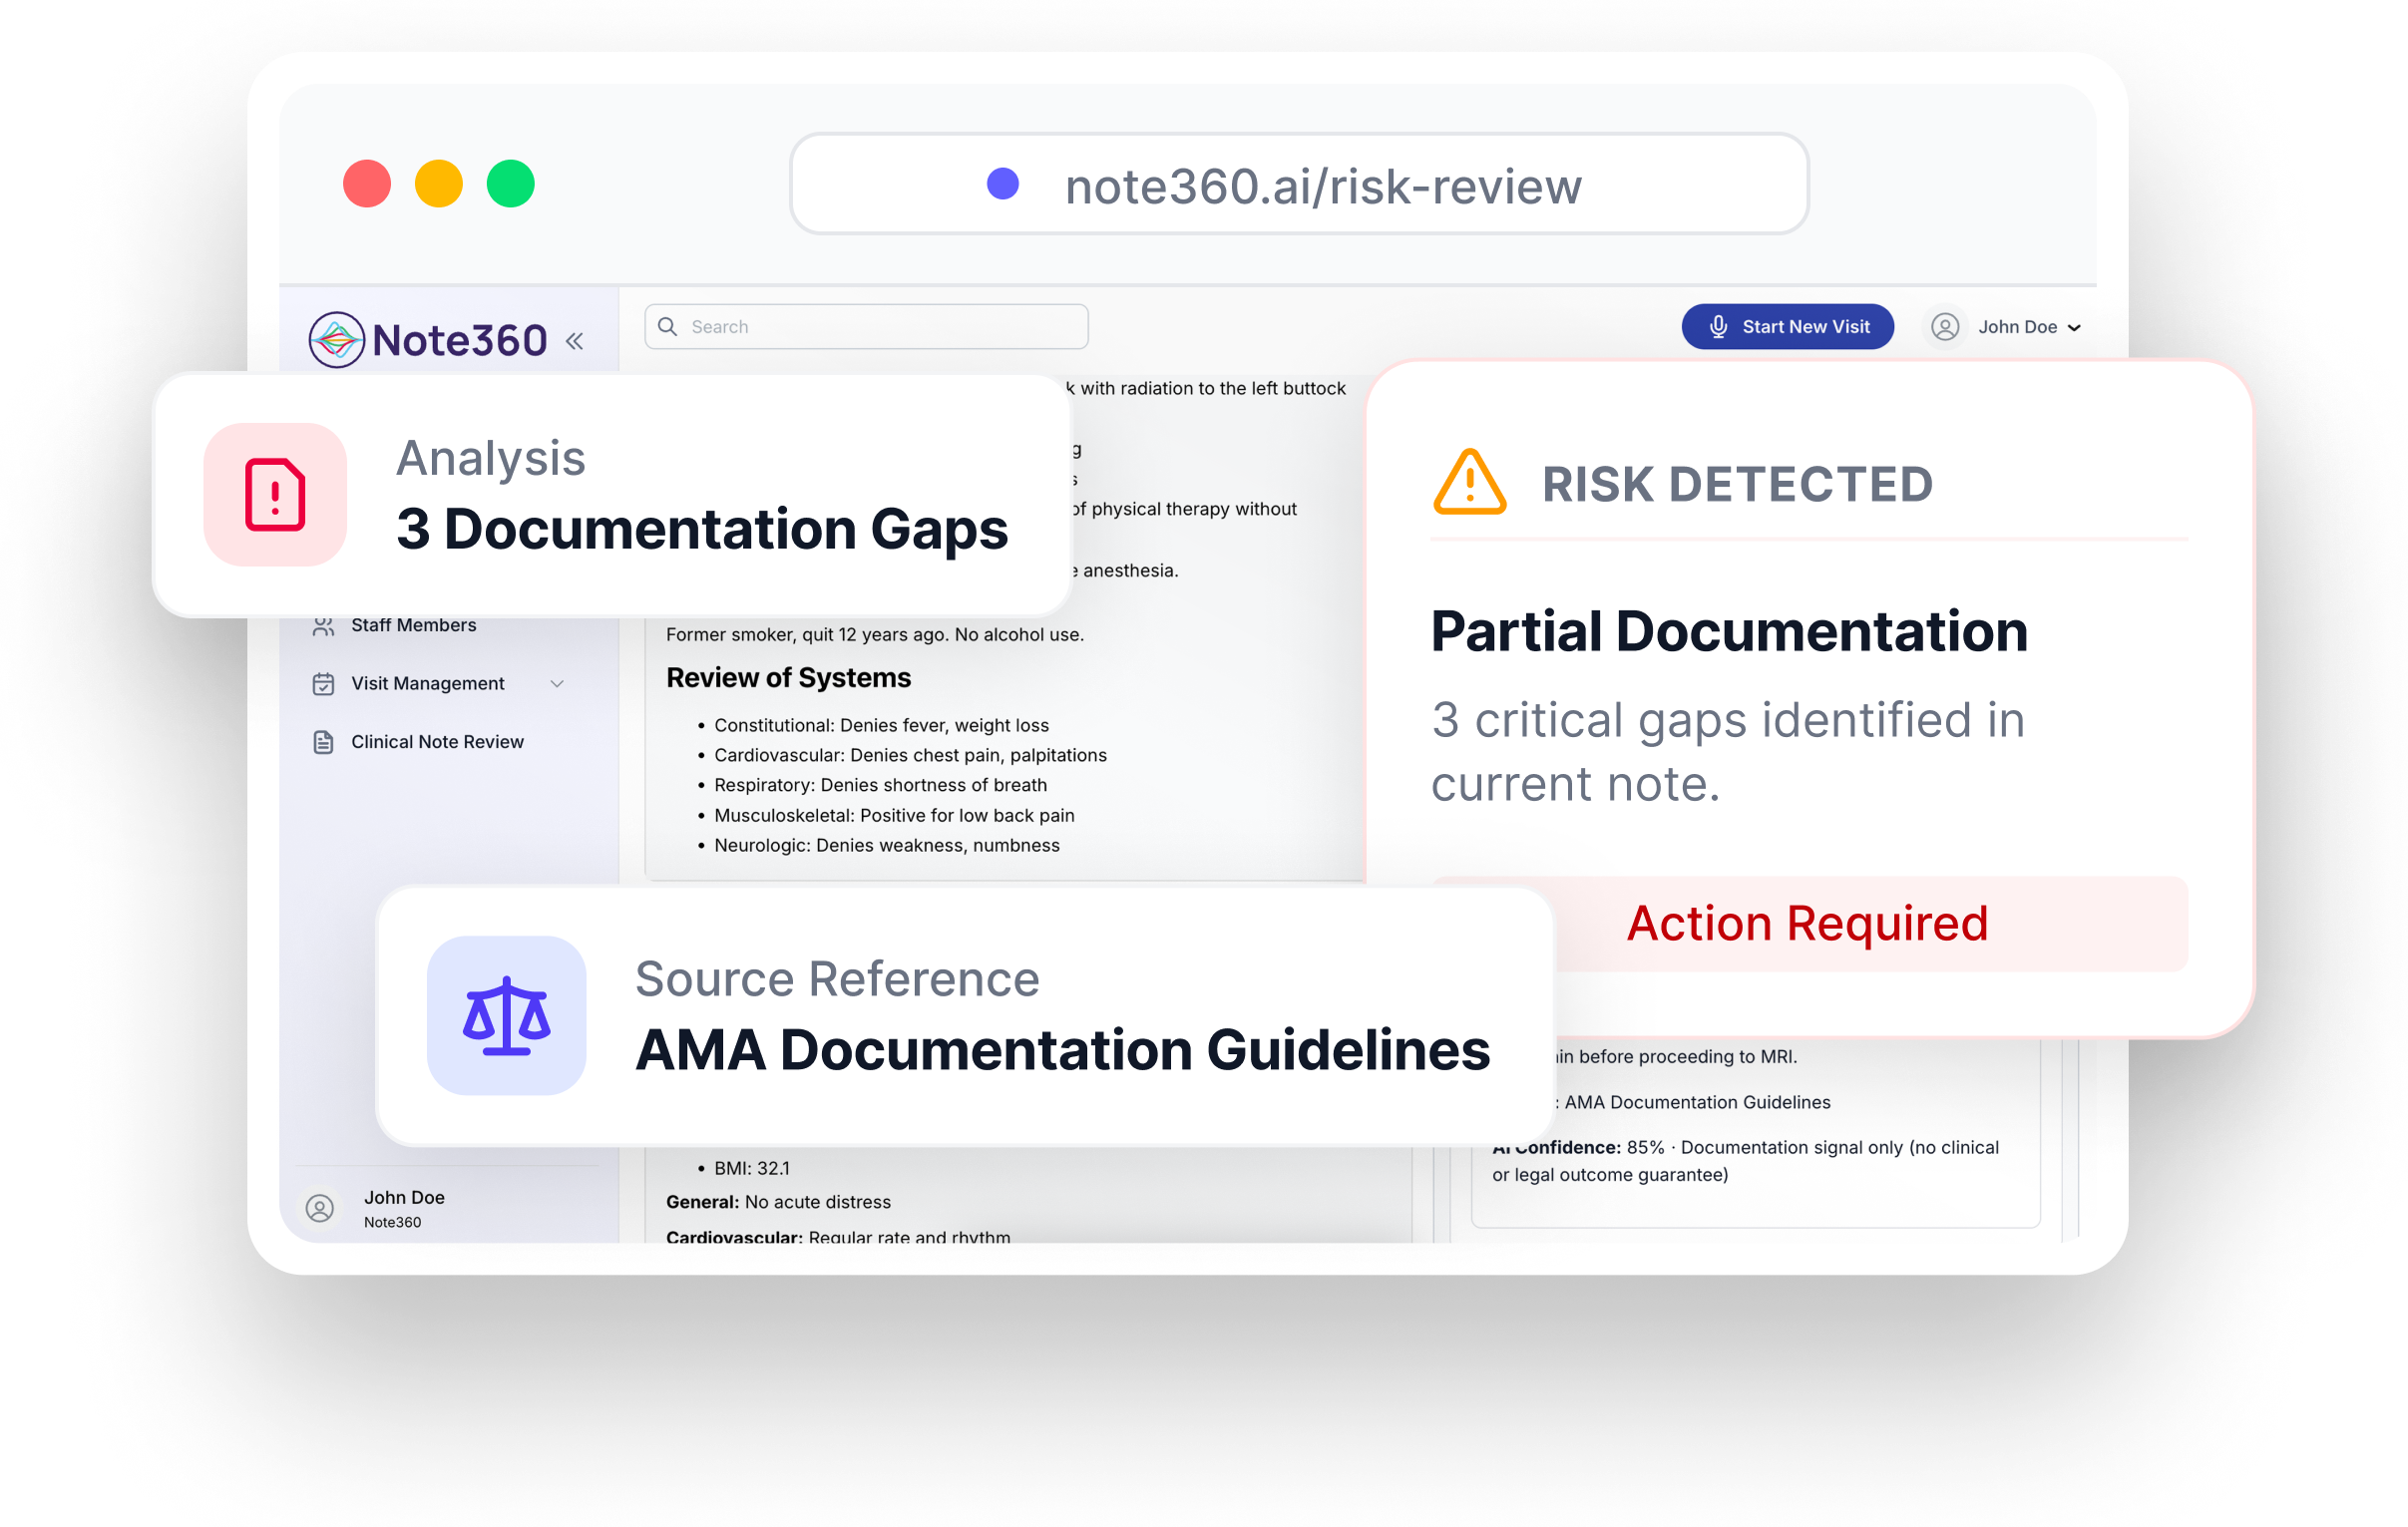Open Clinical Note Review page
Viewport: 2408px width, 1527px height.
(437, 742)
